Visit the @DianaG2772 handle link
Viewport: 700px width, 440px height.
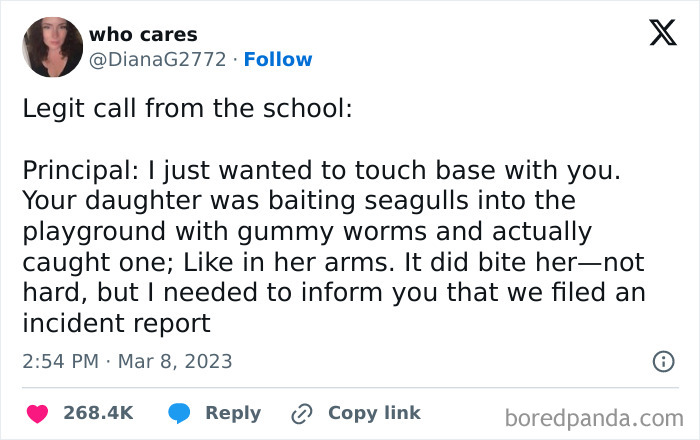coord(158,59)
